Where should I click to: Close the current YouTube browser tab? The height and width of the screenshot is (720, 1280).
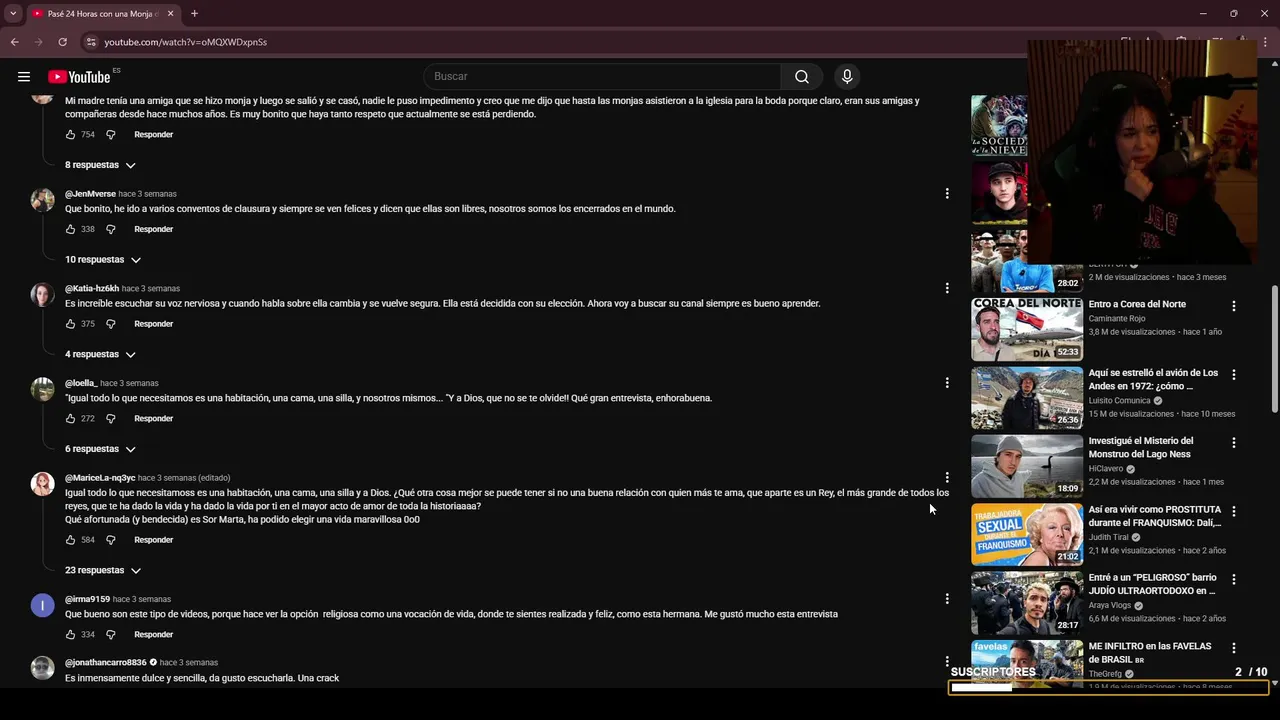pyautogui.click(x=170, y=13)
